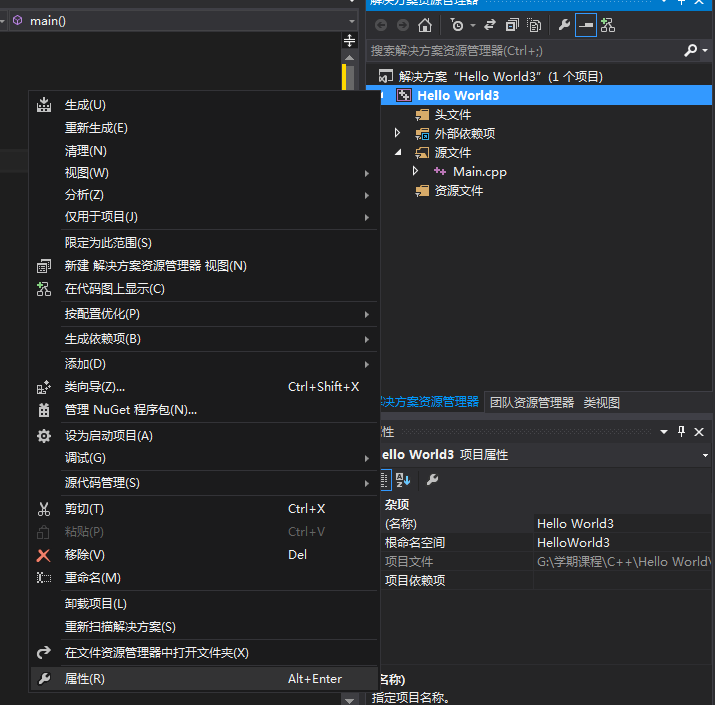
Task: Click the editor split window handle icon
Action: (x=349, y=41)
